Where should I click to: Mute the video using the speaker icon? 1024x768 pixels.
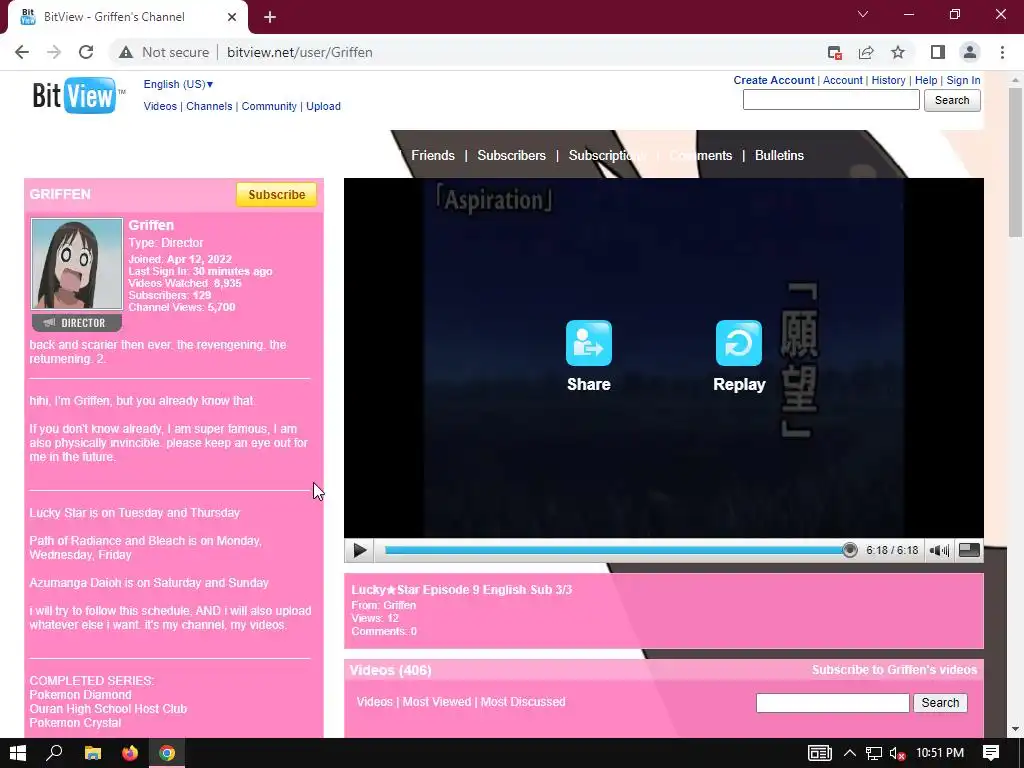(939, 551)
